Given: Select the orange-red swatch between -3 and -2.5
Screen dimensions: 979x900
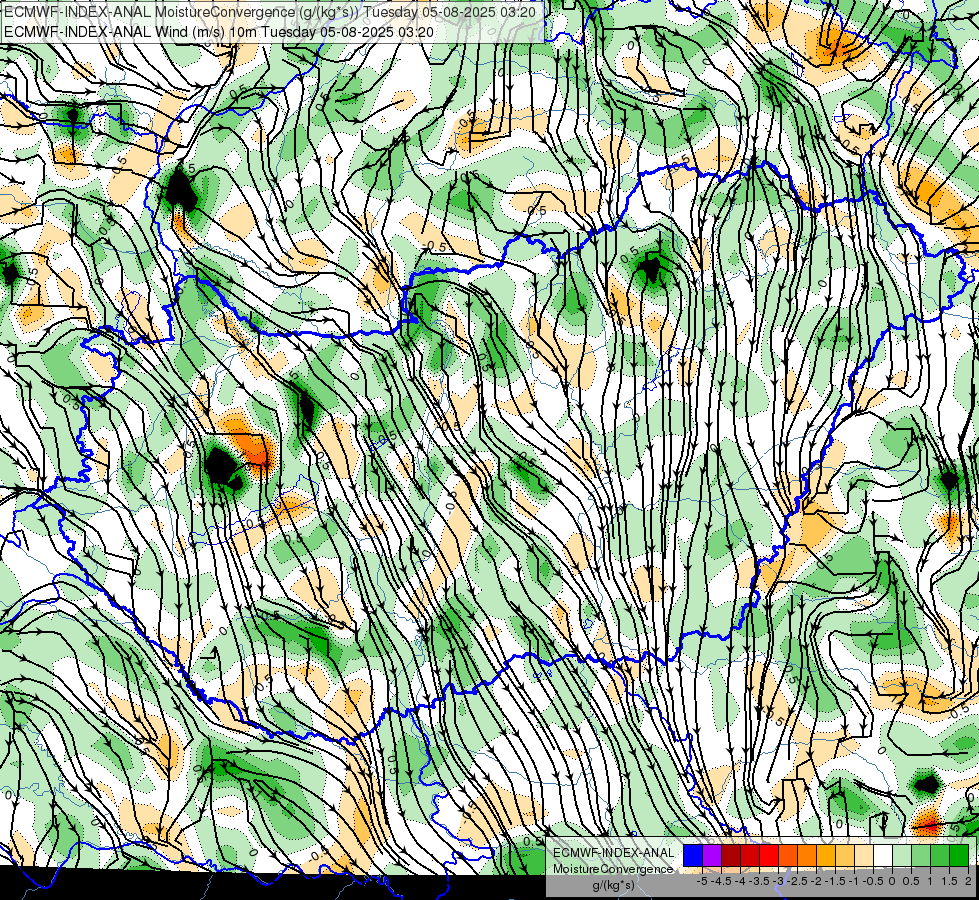Looking at the screenshot, I should point(788,855).
